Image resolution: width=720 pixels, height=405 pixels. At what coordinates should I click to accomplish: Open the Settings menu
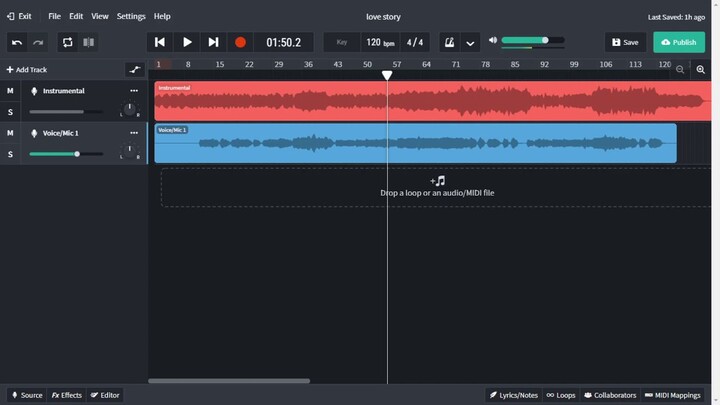point(131,16)
